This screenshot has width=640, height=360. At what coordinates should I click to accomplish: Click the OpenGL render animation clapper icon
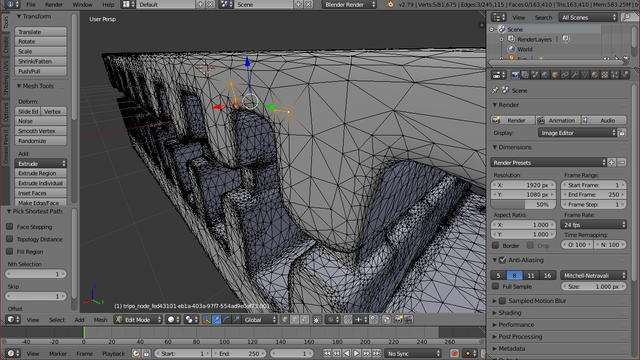click(408, 320)
